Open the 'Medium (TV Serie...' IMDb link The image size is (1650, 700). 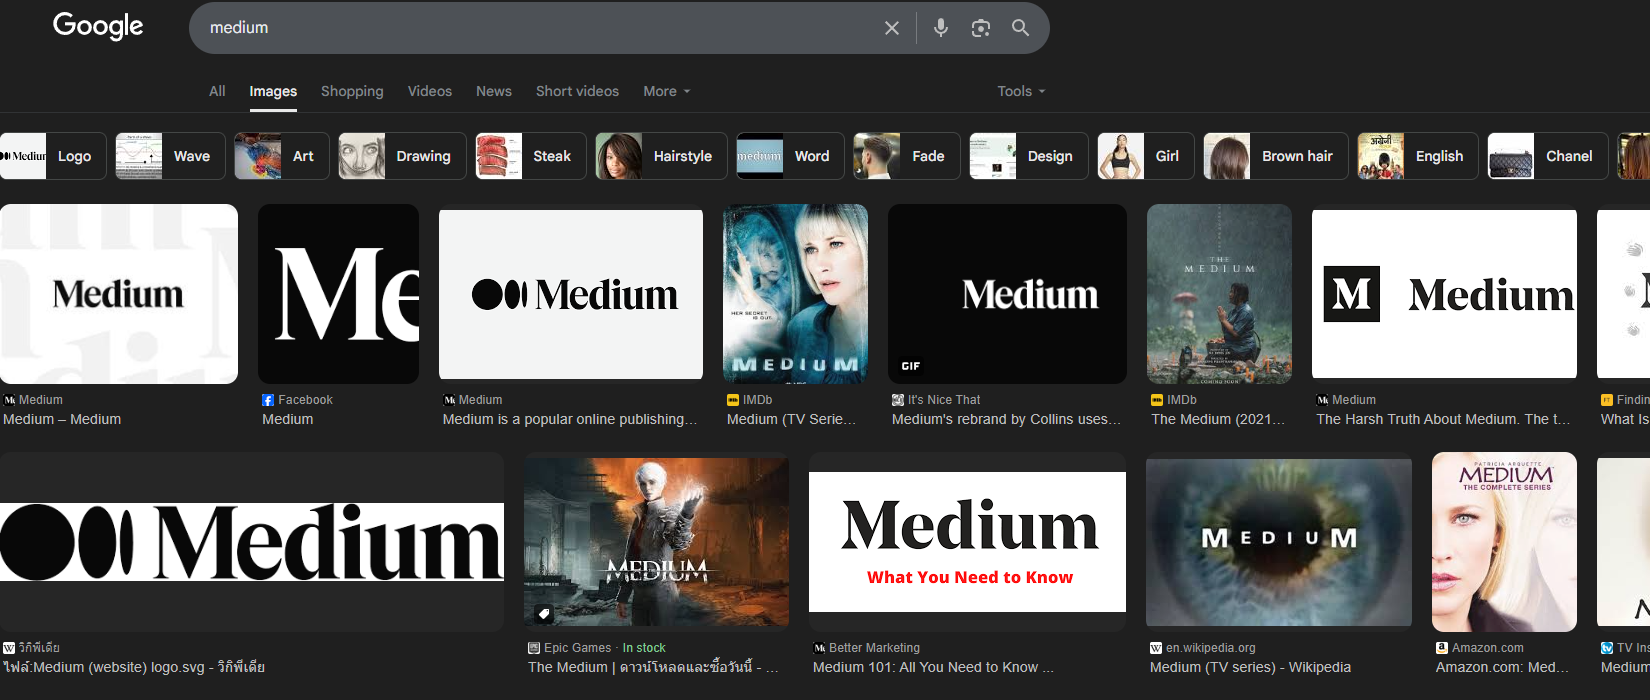tap(792, 420)
